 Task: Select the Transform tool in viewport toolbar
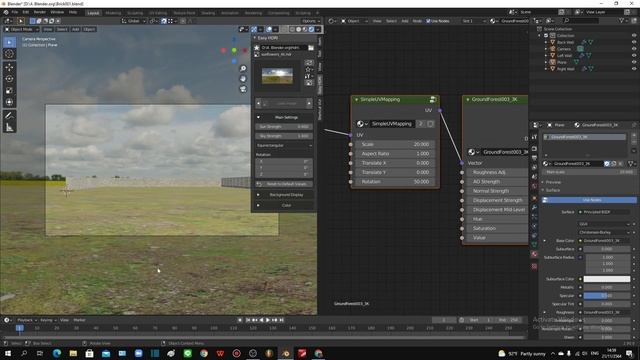click(9, 102)
